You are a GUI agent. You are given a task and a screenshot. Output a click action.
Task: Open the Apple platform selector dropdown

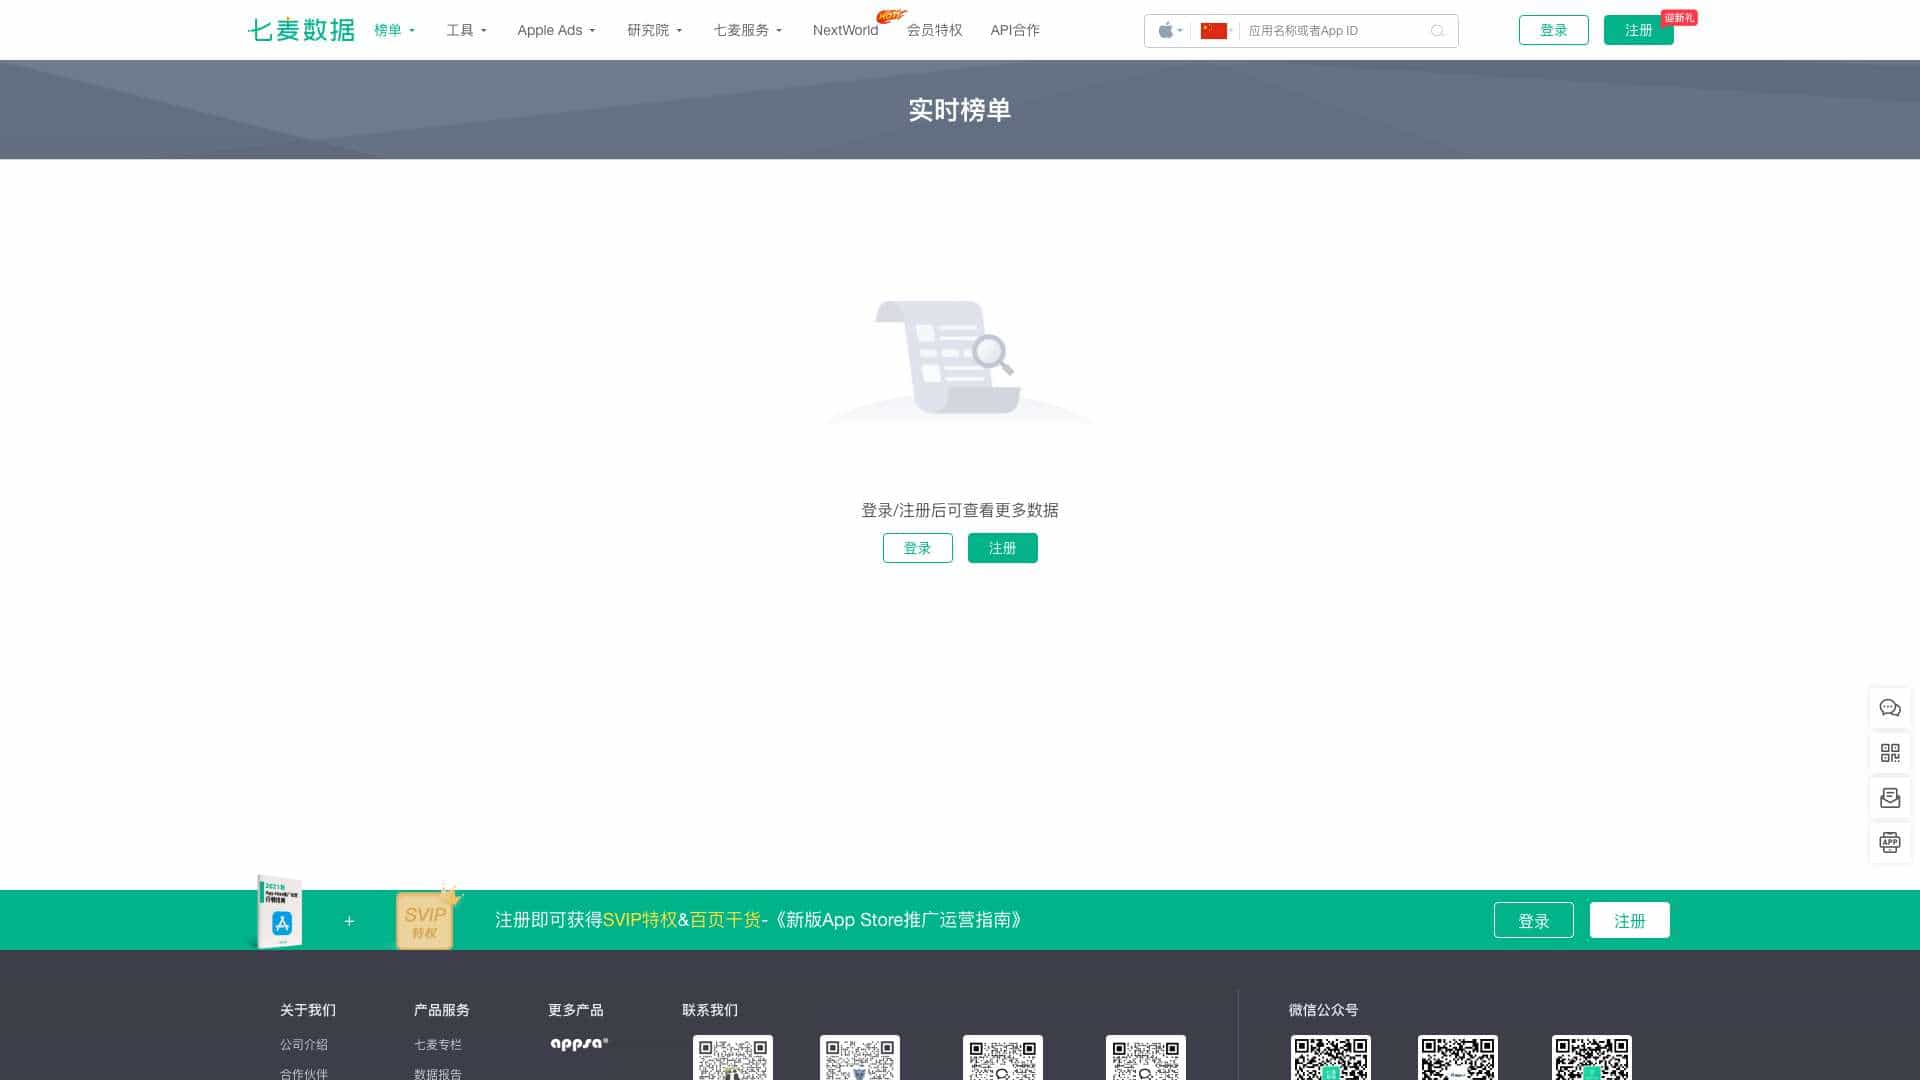coord(1169,31)
